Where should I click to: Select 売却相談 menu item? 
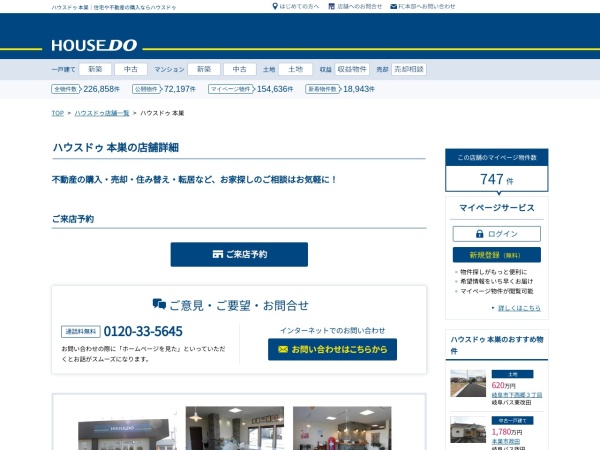pyautogui.click(x=409, y=69)
